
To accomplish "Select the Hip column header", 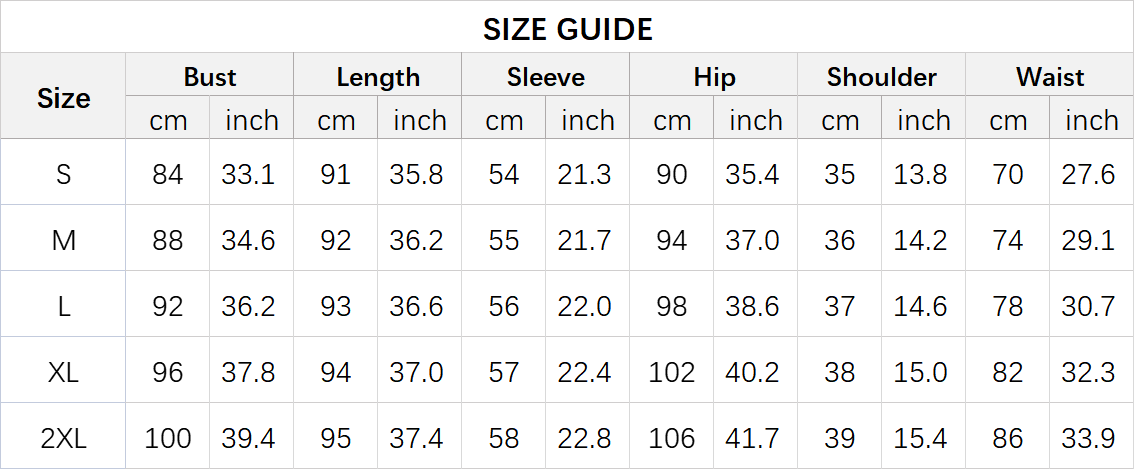I will 714,77.
